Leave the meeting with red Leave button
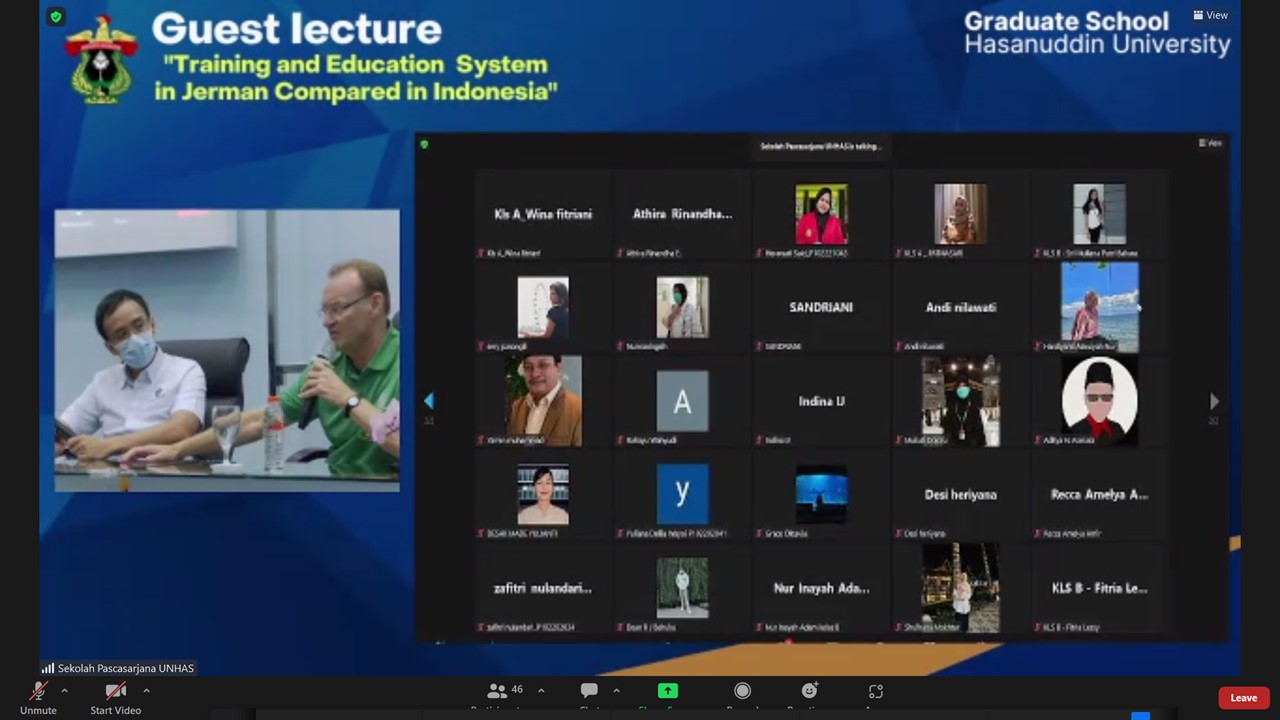 coord(1244,698)
